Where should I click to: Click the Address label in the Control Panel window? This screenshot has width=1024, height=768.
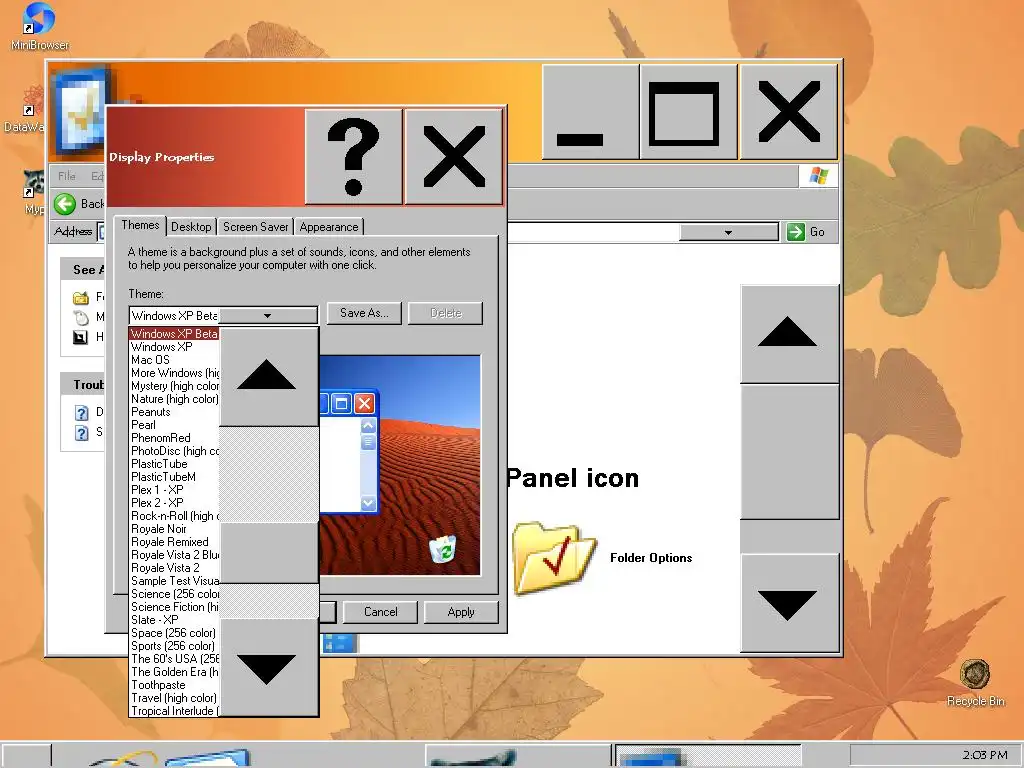(x=73, y=231)
